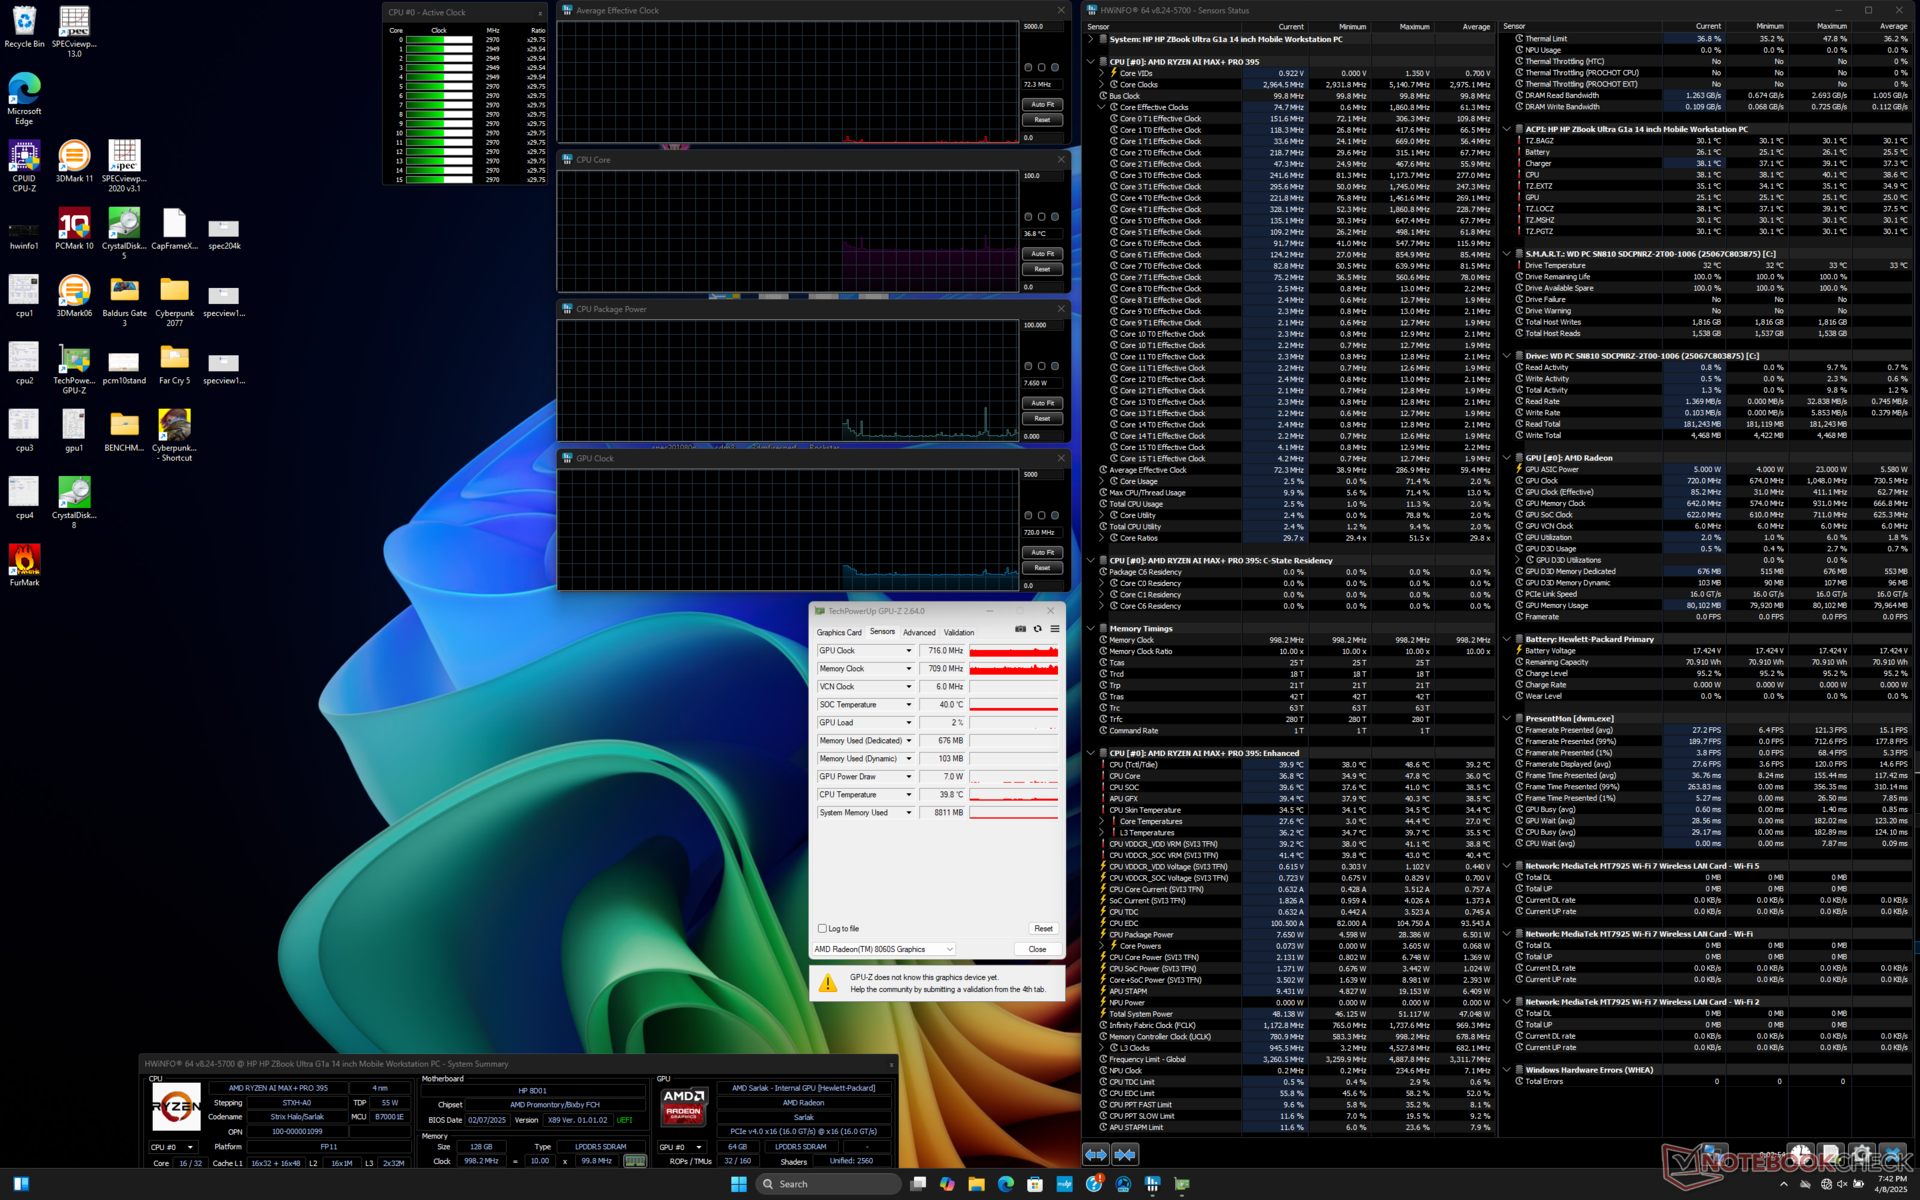Click the HWiNFO settings gear icon
This screenshot has height=1200, width=1920.
pyautogui.click(x=1862, y=1153)
